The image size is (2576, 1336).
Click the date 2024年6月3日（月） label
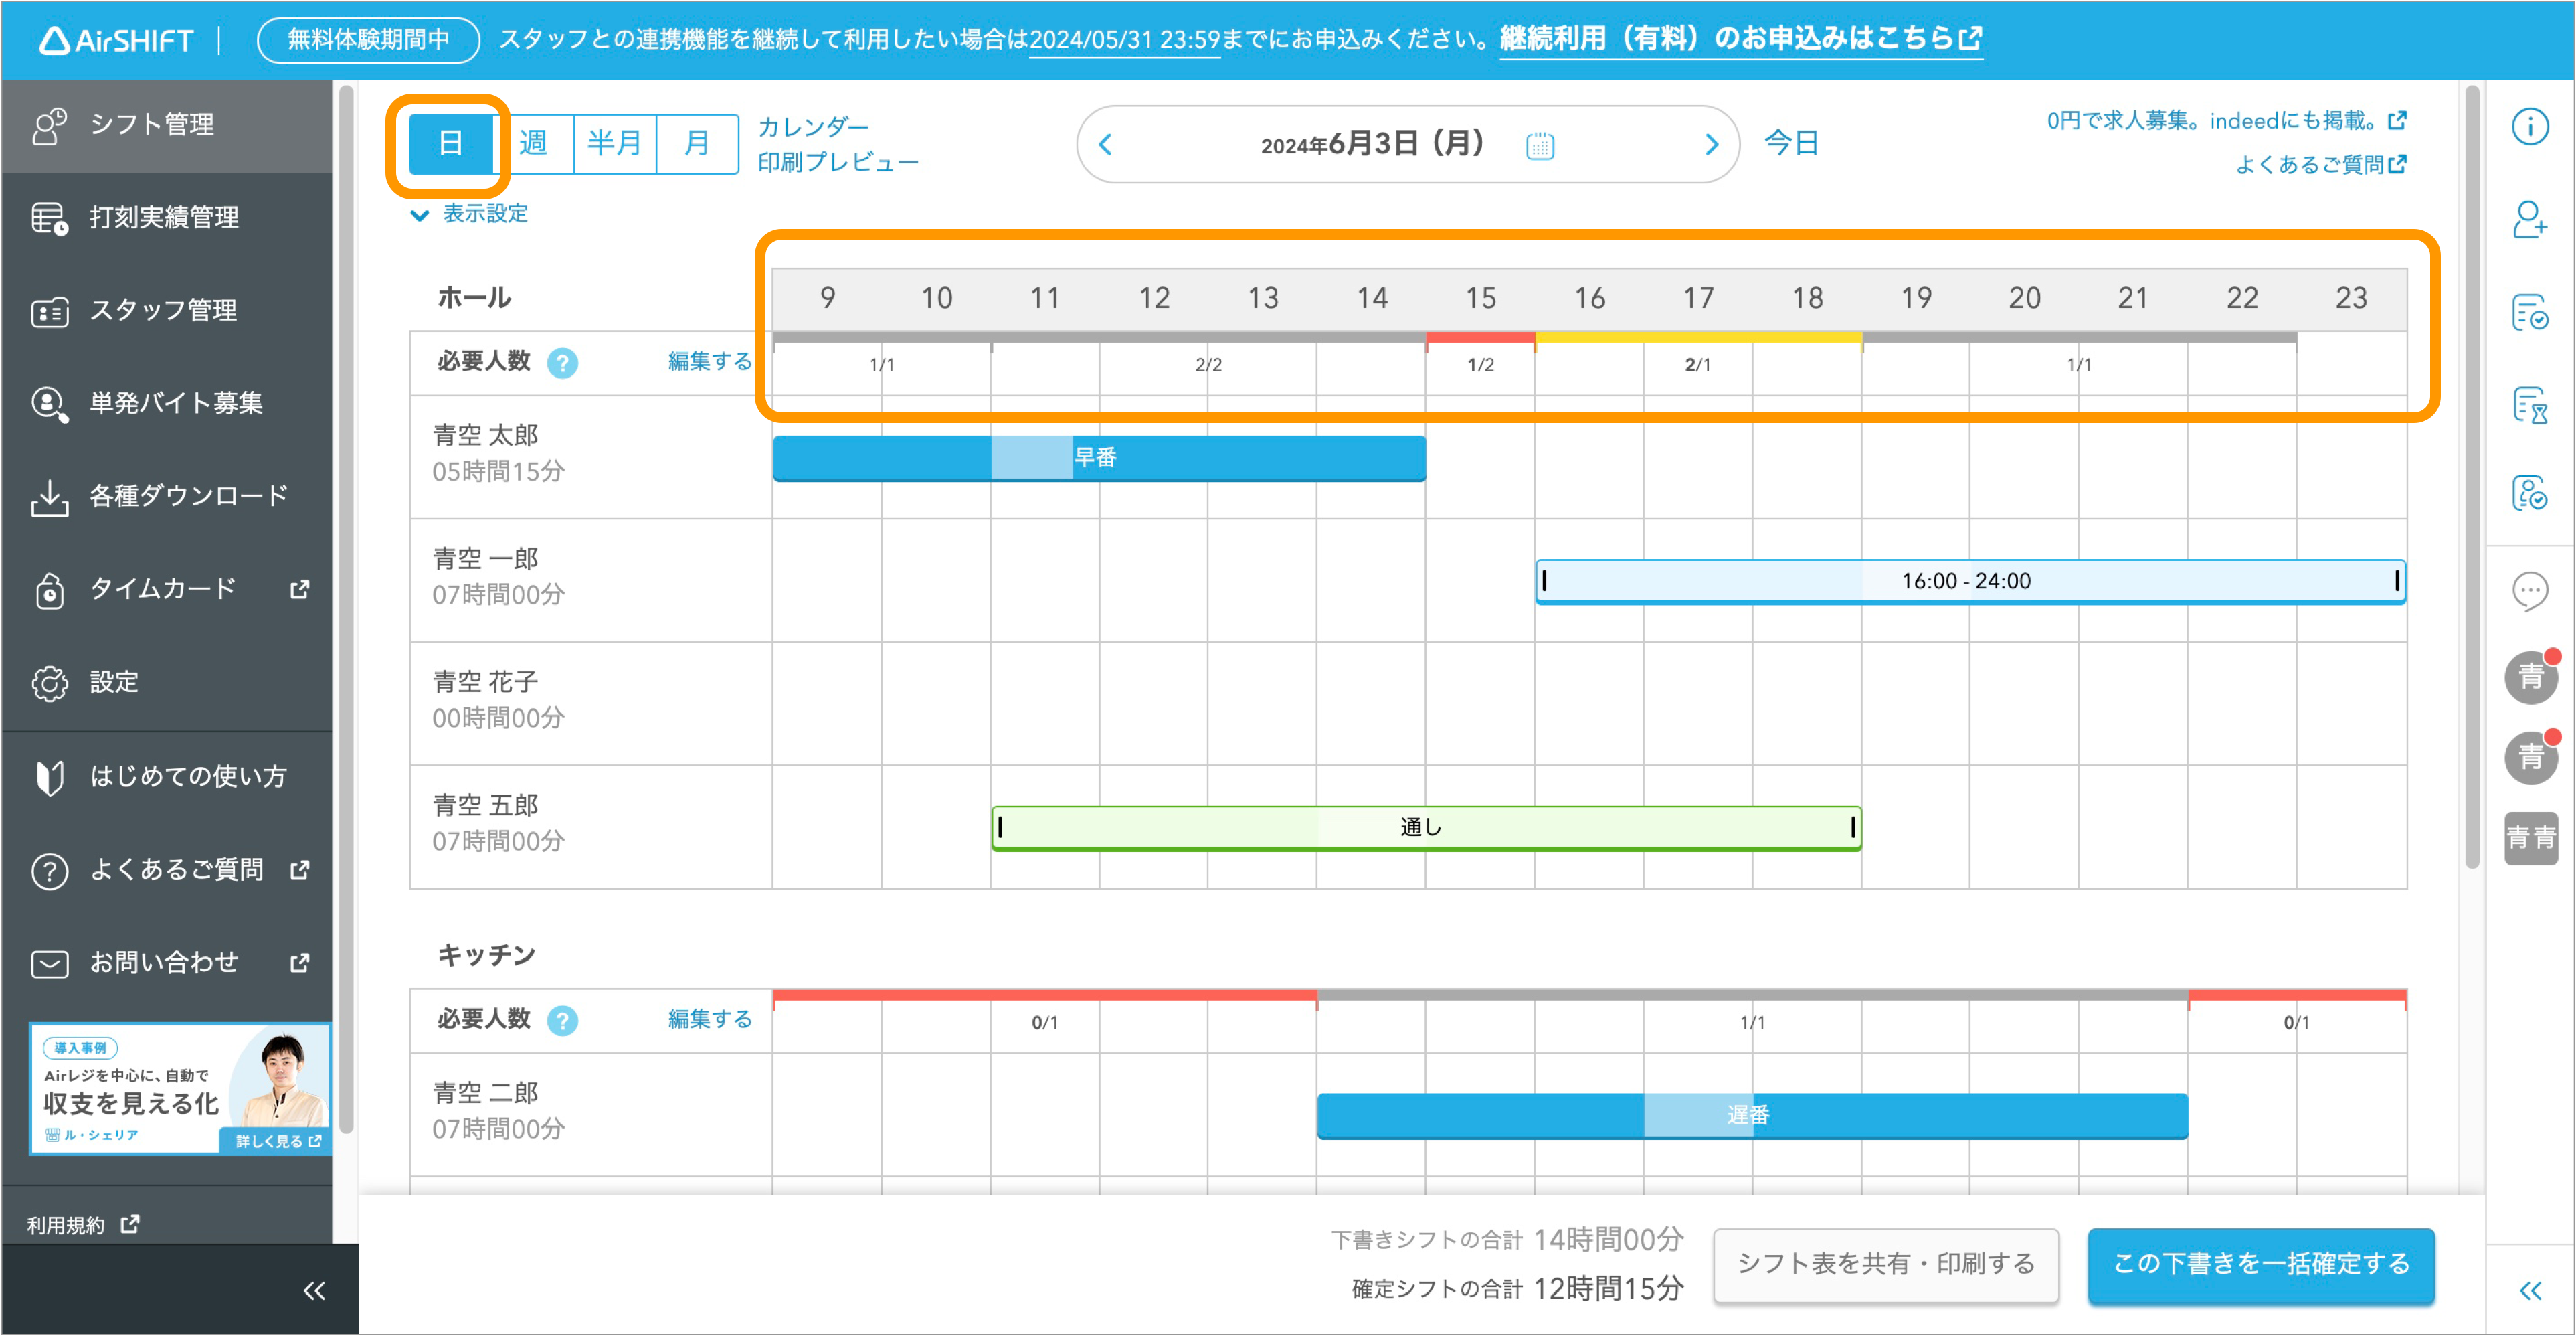[1373, 144]
